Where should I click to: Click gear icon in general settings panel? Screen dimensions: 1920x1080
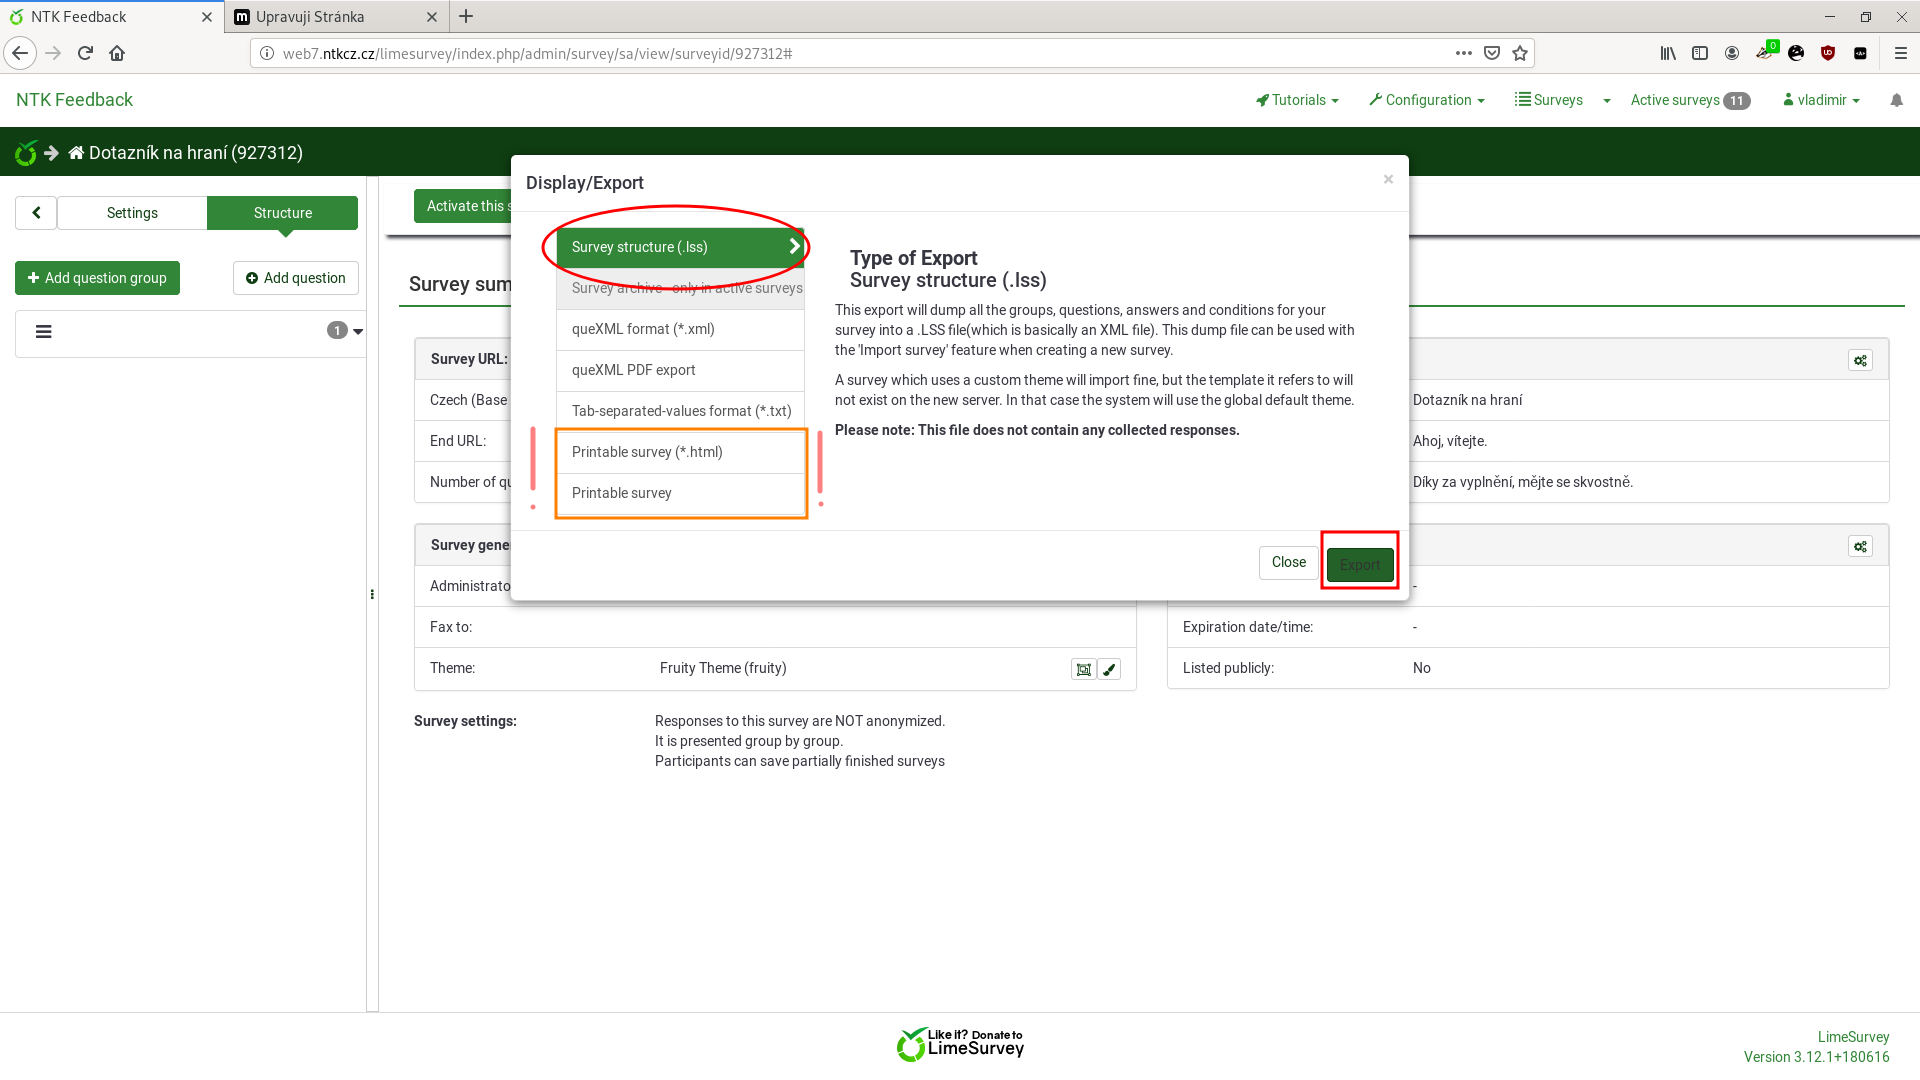click(1860, 546)
